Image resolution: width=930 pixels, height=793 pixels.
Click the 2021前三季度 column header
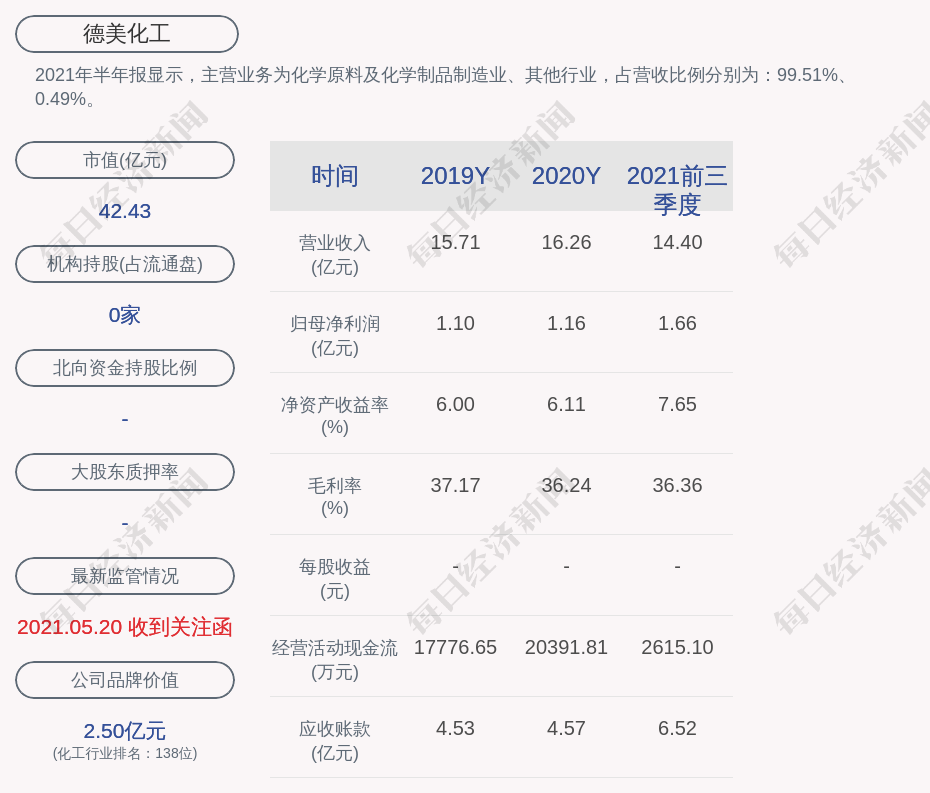coord(677,190)
